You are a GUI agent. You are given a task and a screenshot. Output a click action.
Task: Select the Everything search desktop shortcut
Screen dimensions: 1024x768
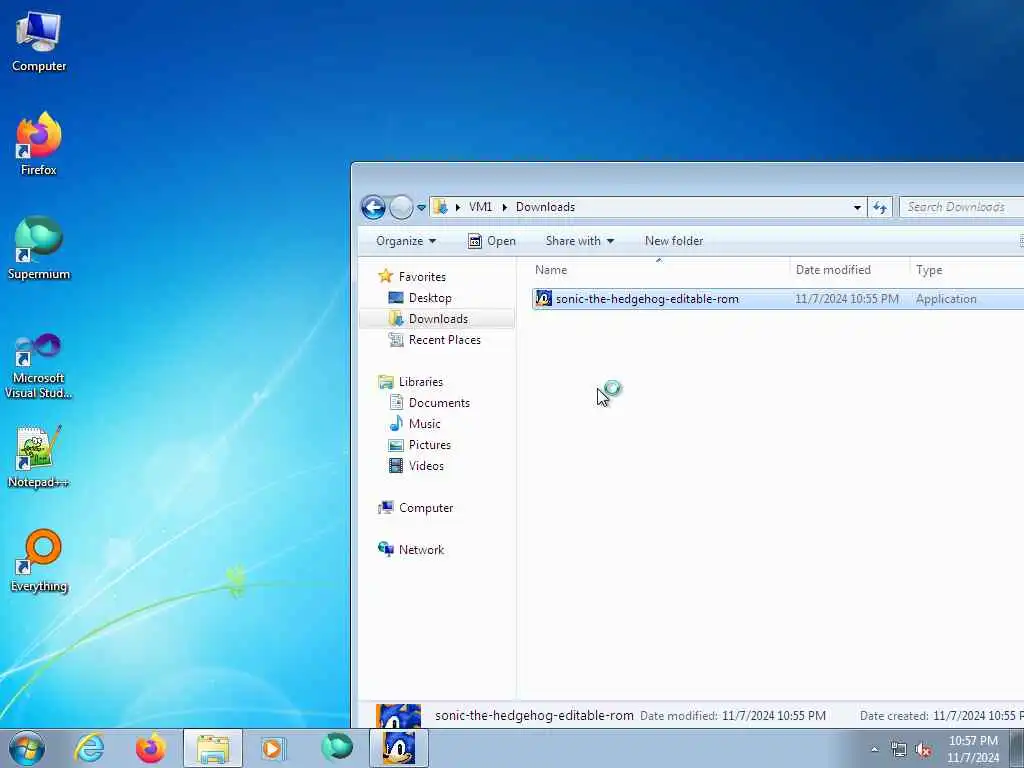(39, 560)
